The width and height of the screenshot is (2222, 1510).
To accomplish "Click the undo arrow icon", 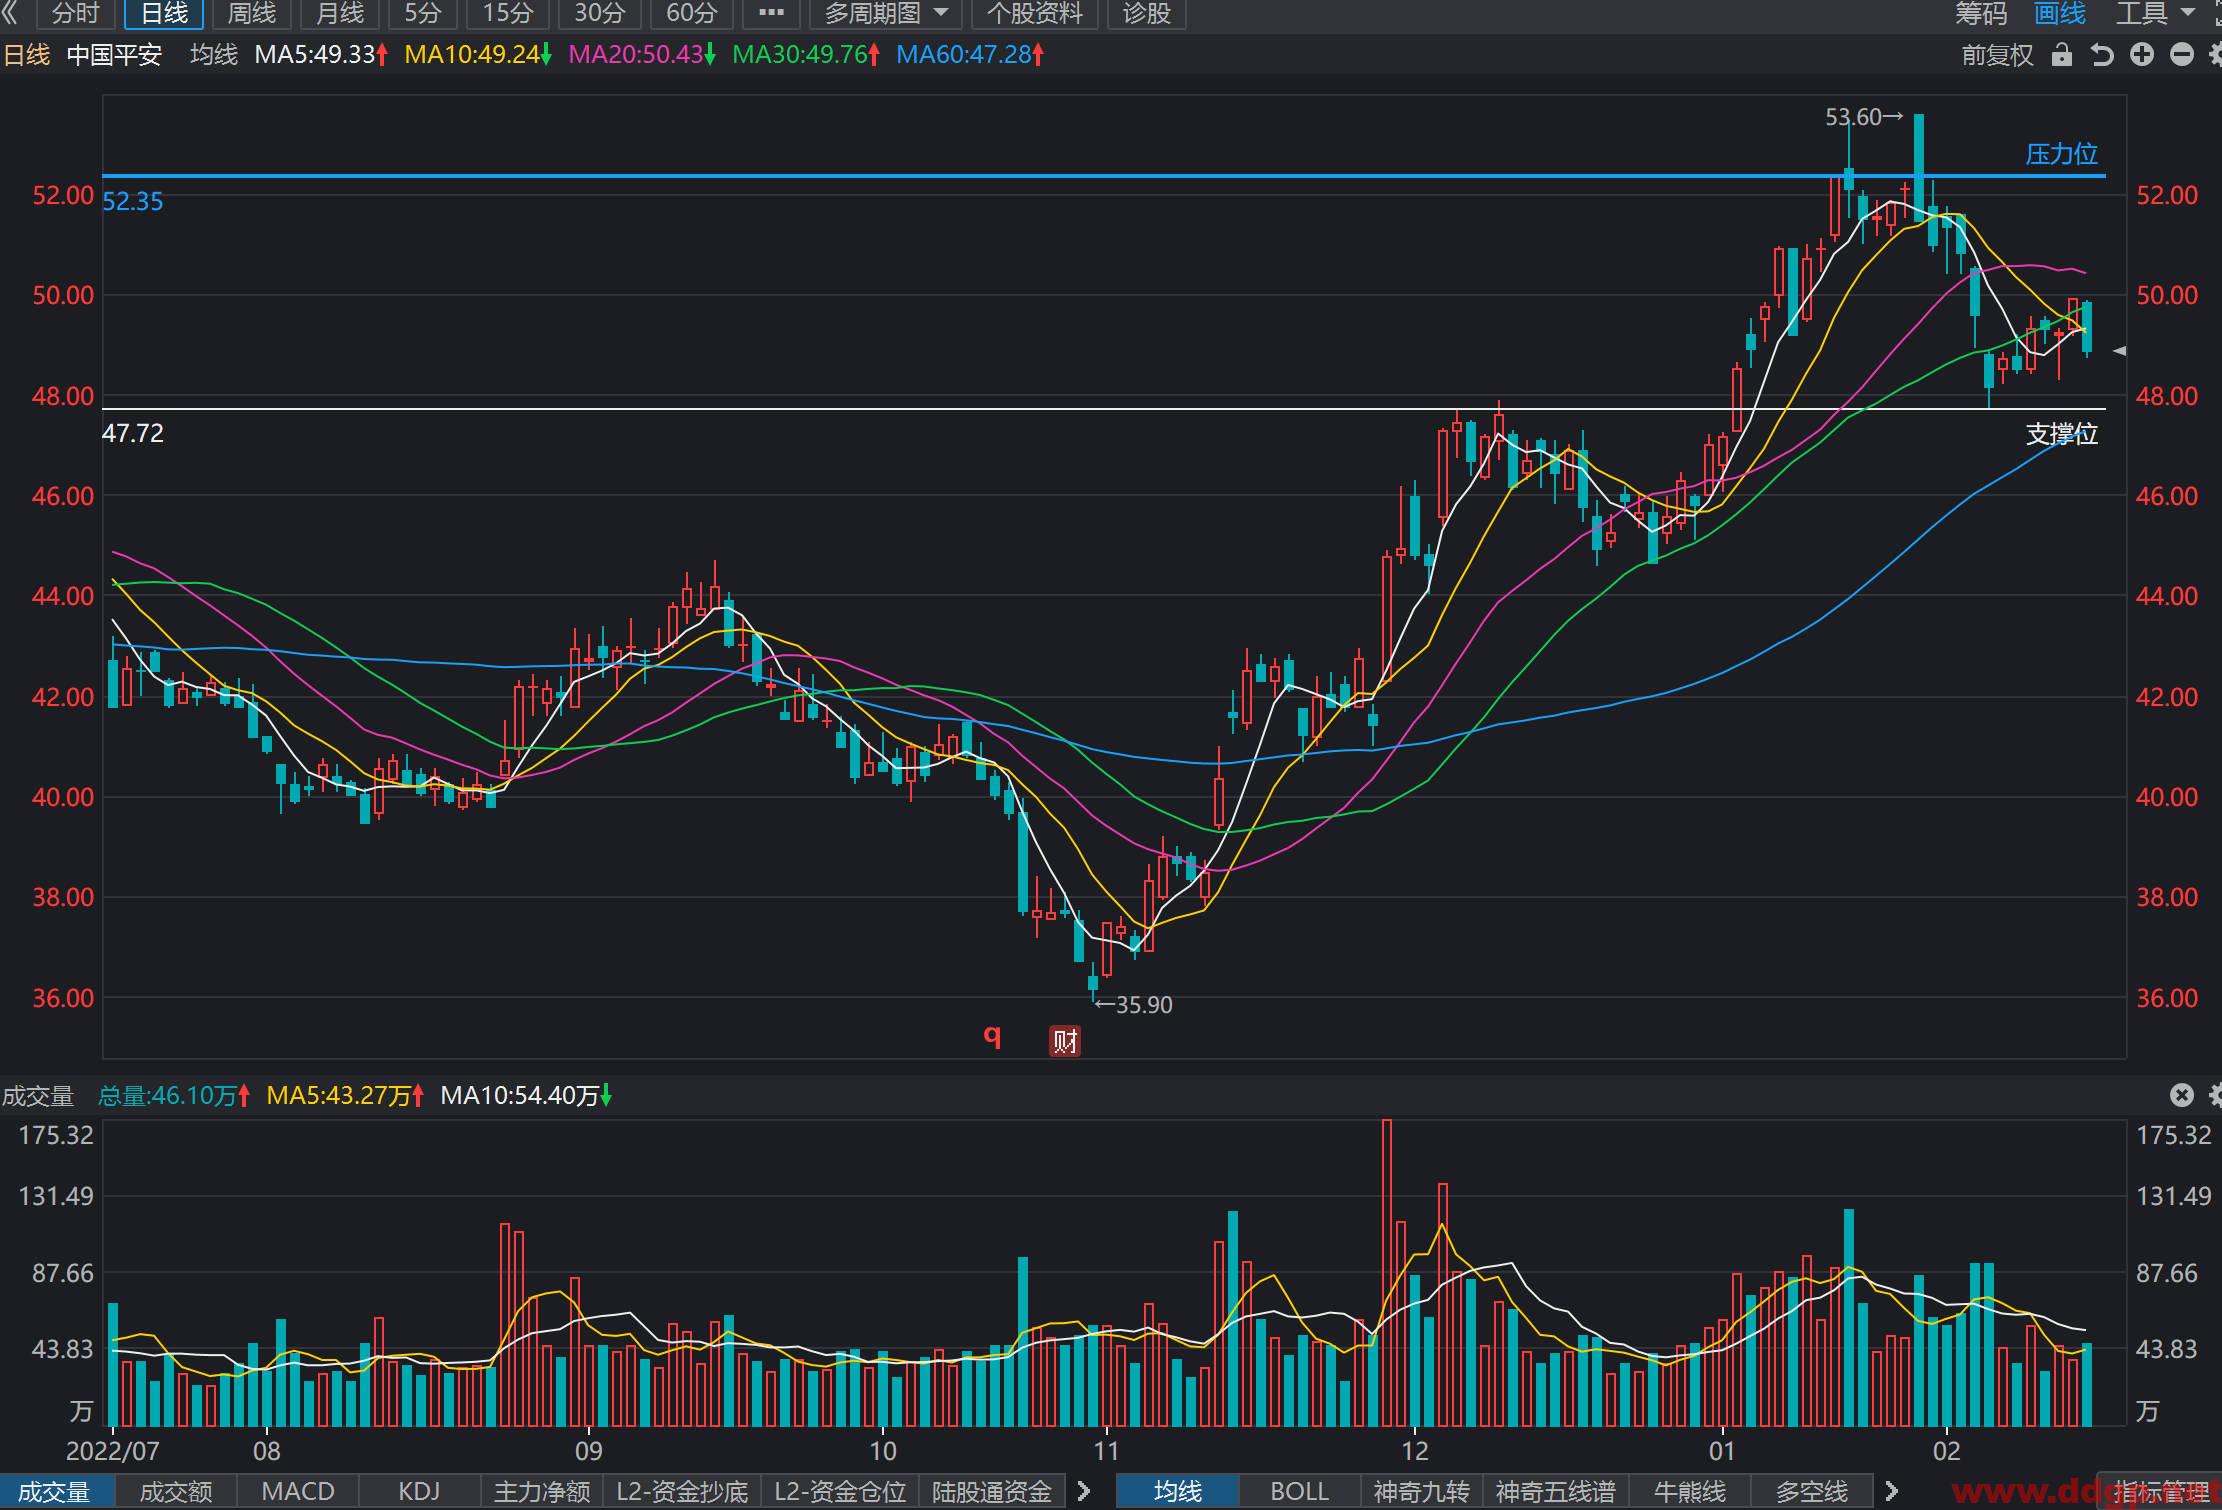I will tap(2102, 55).
